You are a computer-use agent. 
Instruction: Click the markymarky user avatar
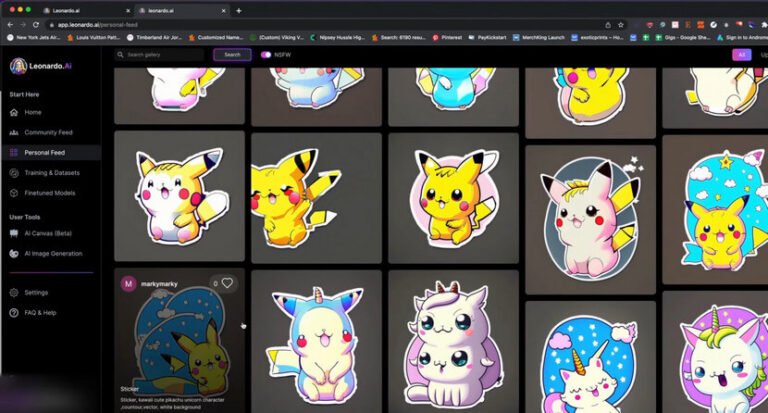click(x=128, y=283)
